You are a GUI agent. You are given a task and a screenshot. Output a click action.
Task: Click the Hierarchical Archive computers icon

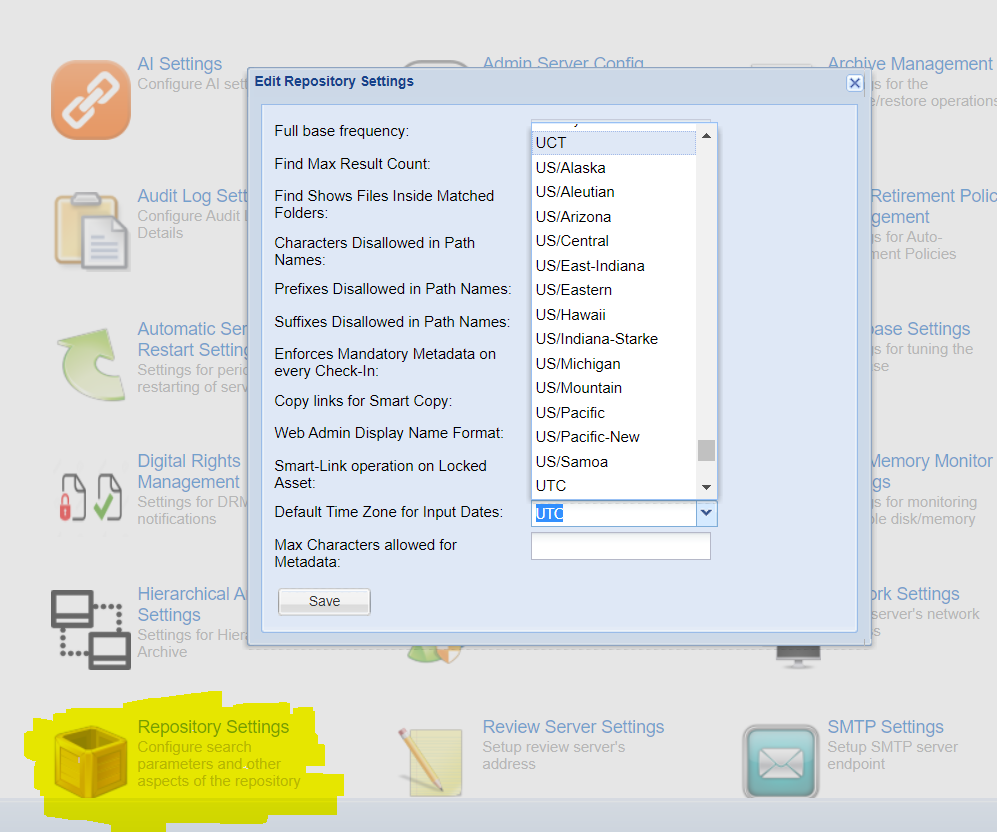(91, 629)
